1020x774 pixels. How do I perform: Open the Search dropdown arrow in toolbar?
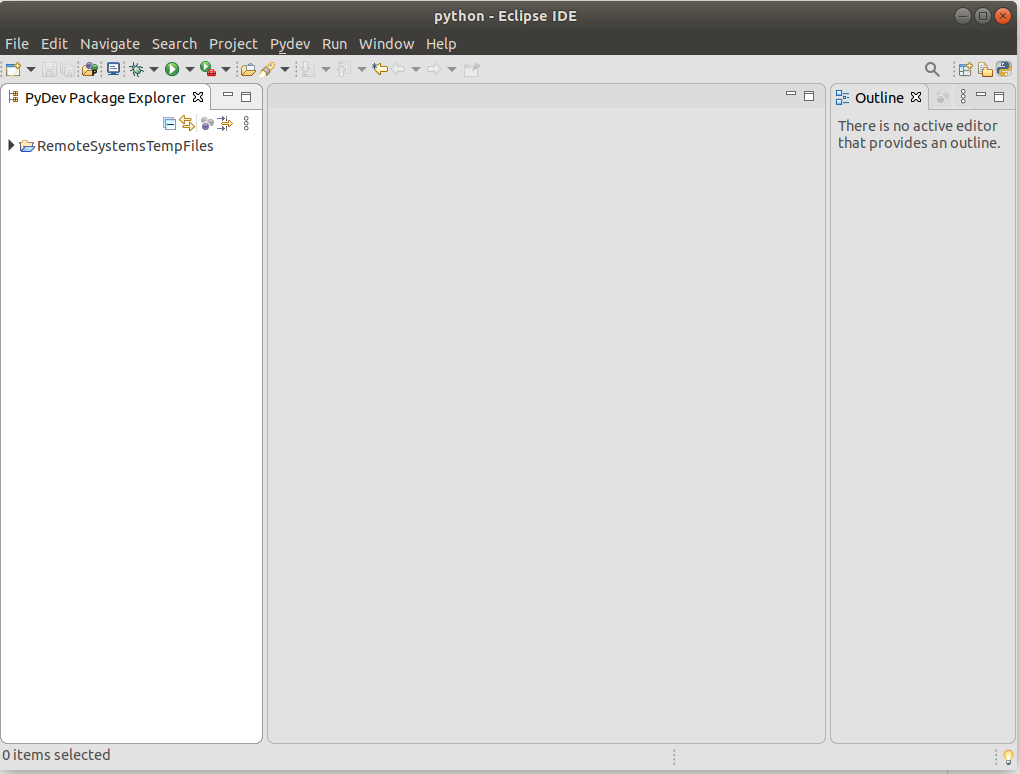pyautogui.click(x=285, y=69)
